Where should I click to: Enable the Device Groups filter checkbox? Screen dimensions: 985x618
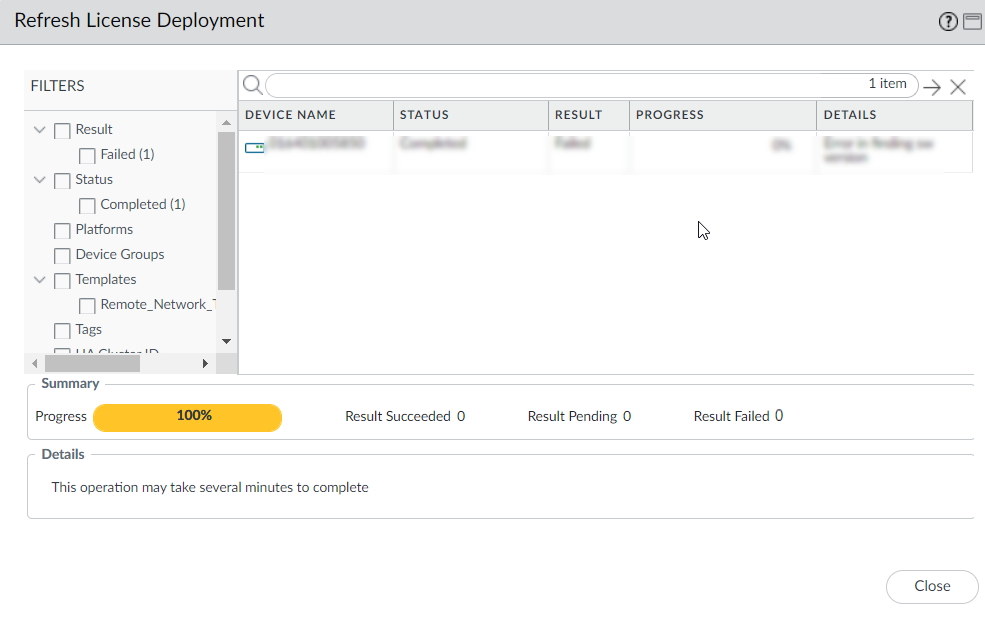(x=62, y=255)
